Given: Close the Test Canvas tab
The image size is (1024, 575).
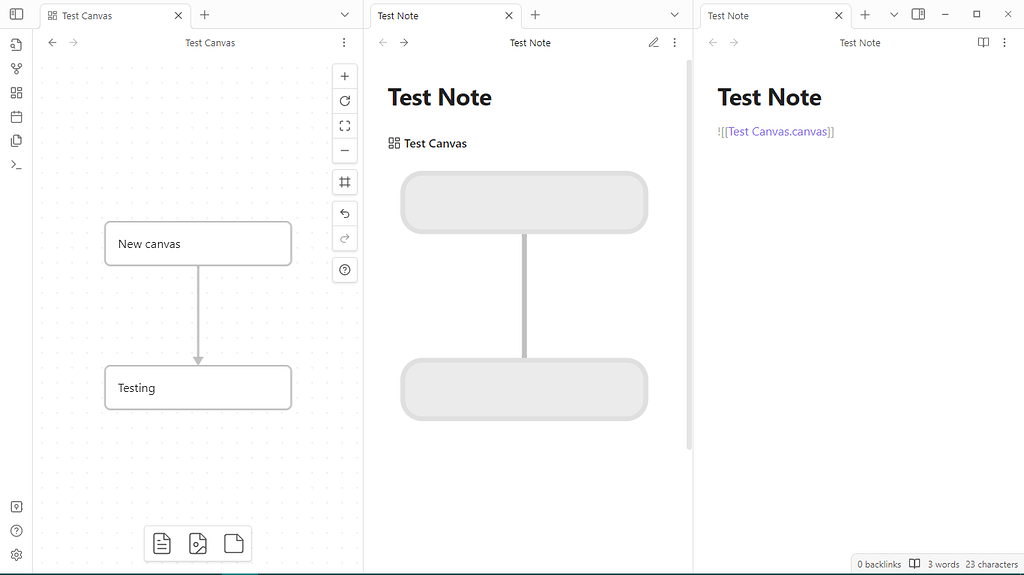Looking at the screenshot, I should [178, 16].
